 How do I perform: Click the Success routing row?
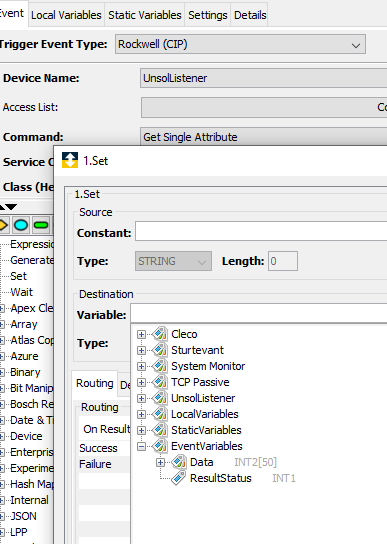[104, 448]
